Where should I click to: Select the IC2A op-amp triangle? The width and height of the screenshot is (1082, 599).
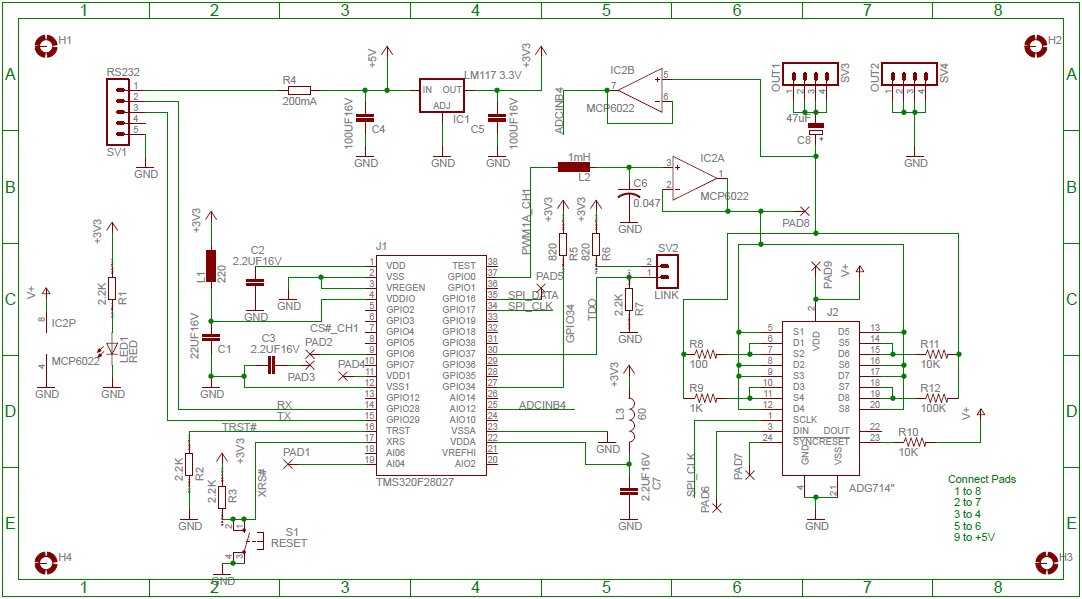click(x=697, y=178)
